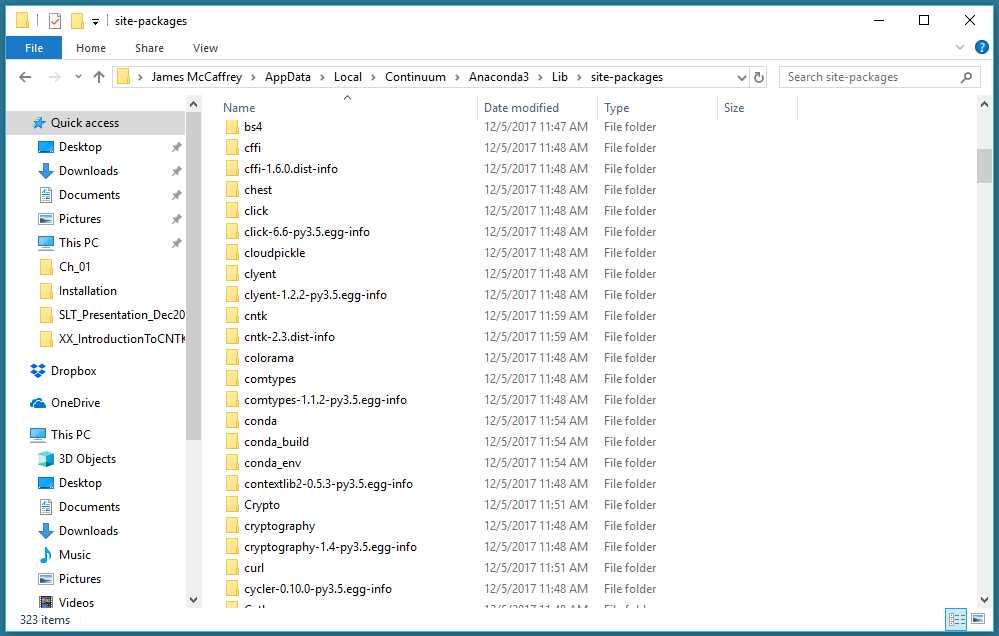Image resolution: width=999 pixels, height=636 pixels.
Task: Open the Help question mark icon
Action: (982, 47)
